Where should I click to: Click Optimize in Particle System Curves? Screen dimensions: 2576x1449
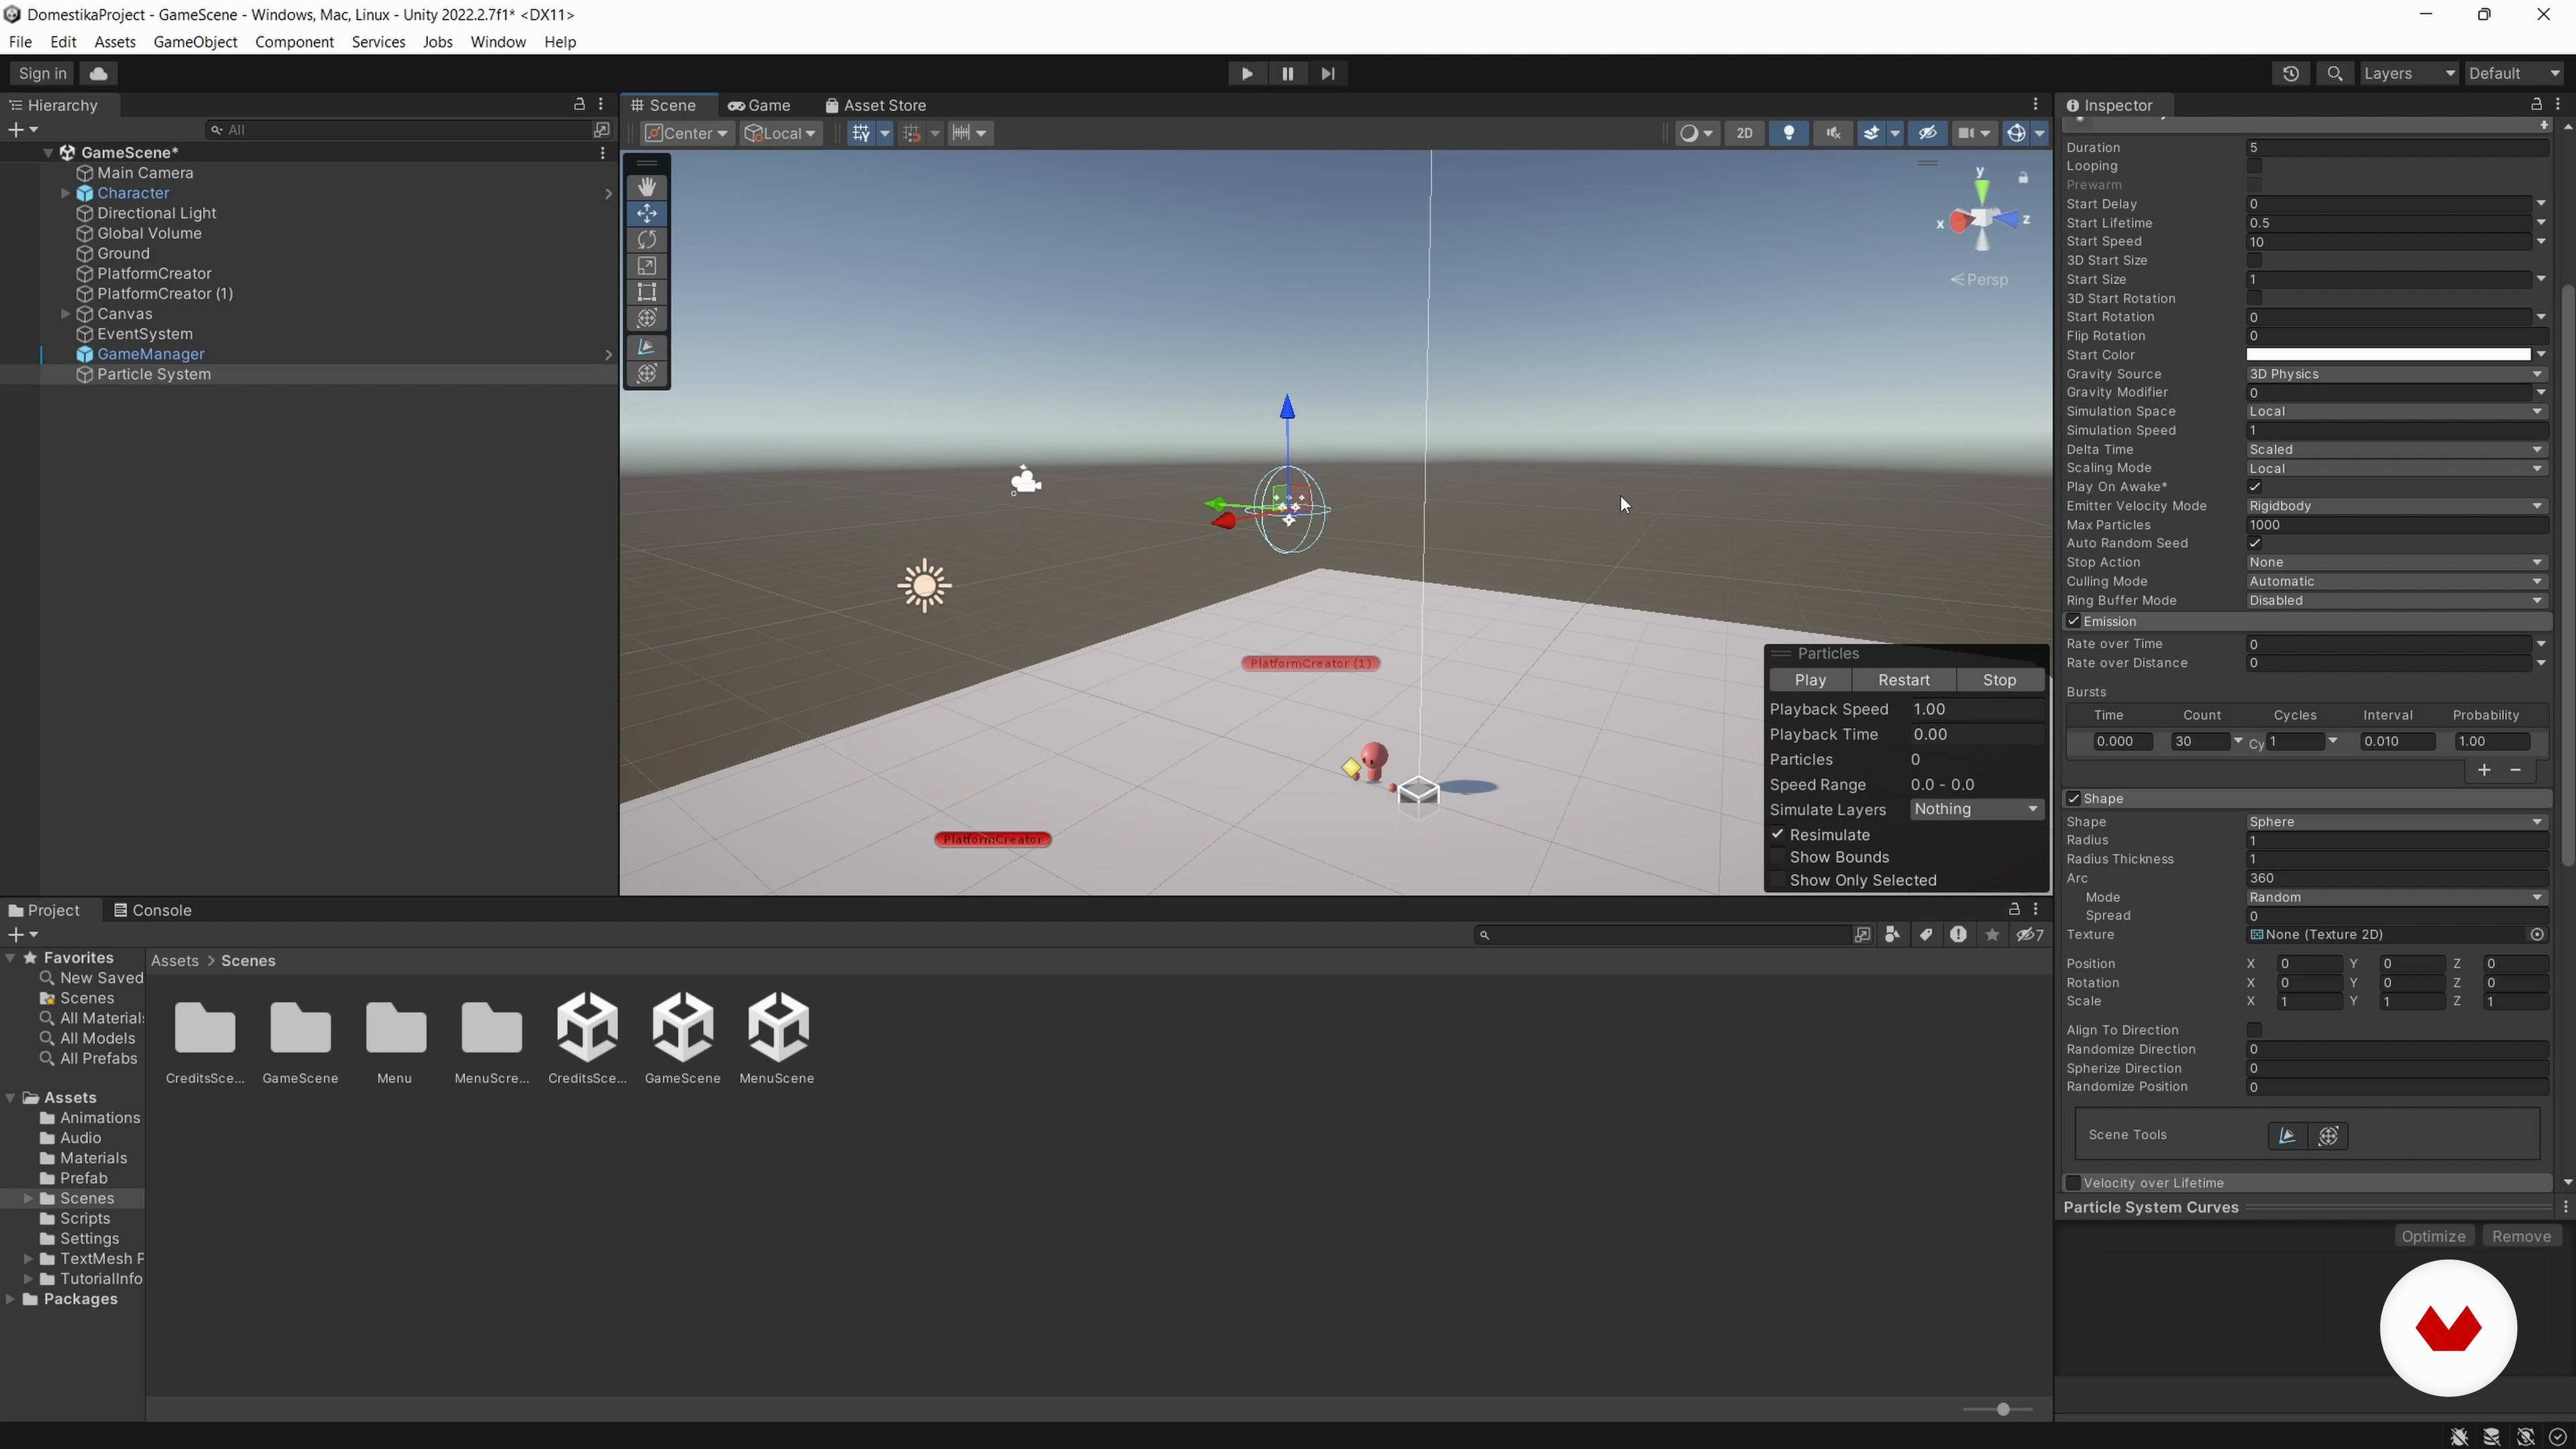pos(2433,1236)
